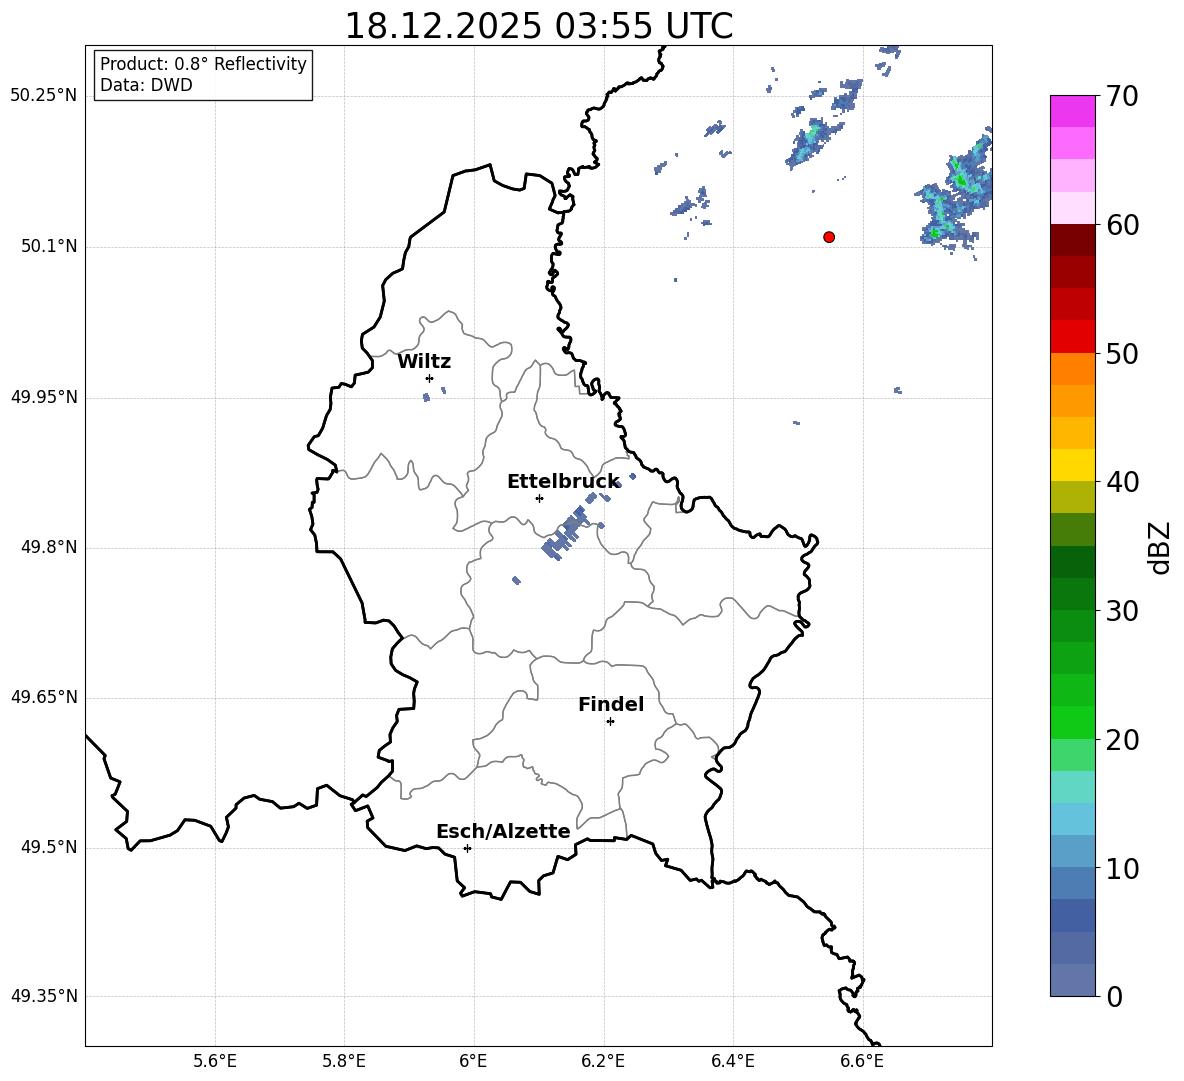The image size is (1184, 1081).
Task: Click the 5.8°E longitude label
Action: coord(344,1061)
